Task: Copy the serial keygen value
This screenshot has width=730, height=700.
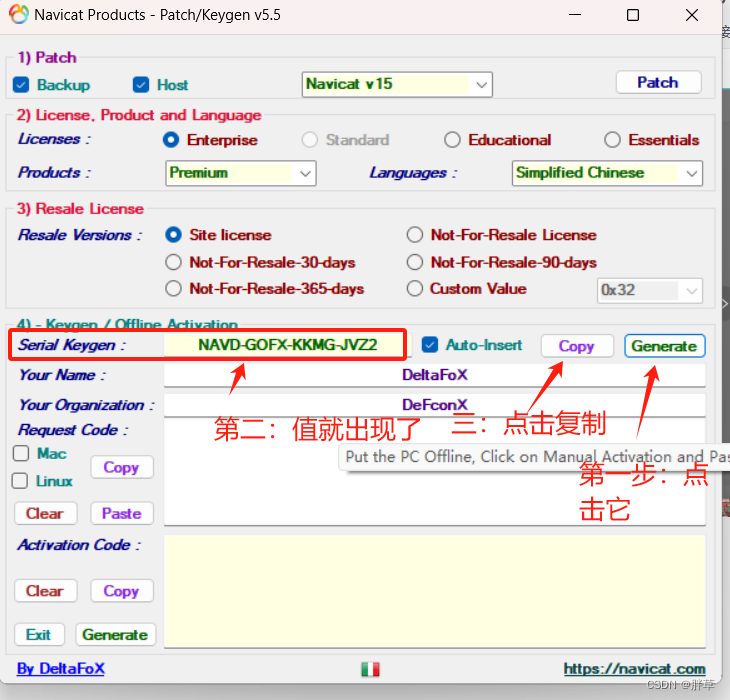Action: [x=577, y=346]
